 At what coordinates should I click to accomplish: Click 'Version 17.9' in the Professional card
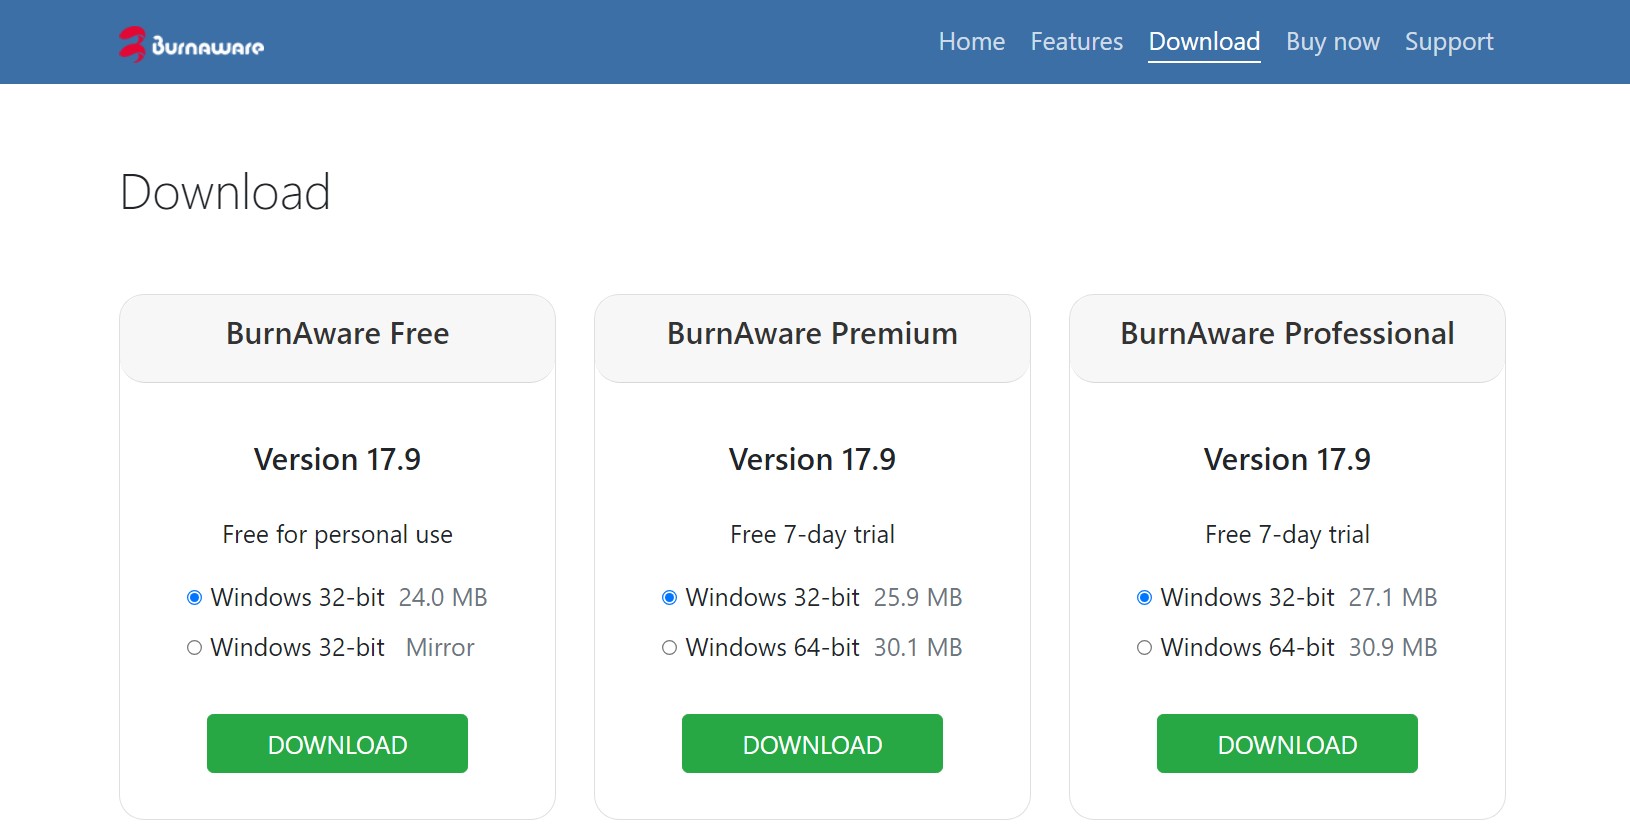pyautogui.click(x=1287, y=460)
